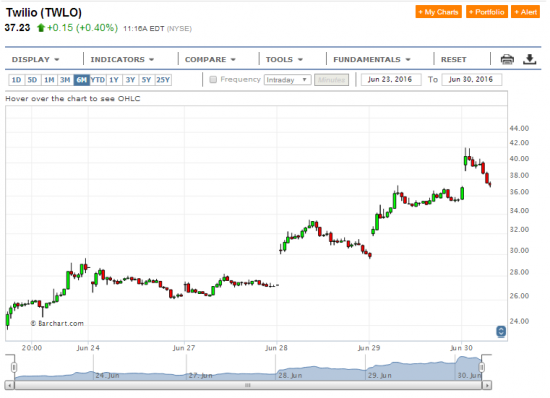Image resolution: width=550 pixels, height=398 pixels.
Task: Click the Twilio (TWLO) title
Action: pos(44,13)
